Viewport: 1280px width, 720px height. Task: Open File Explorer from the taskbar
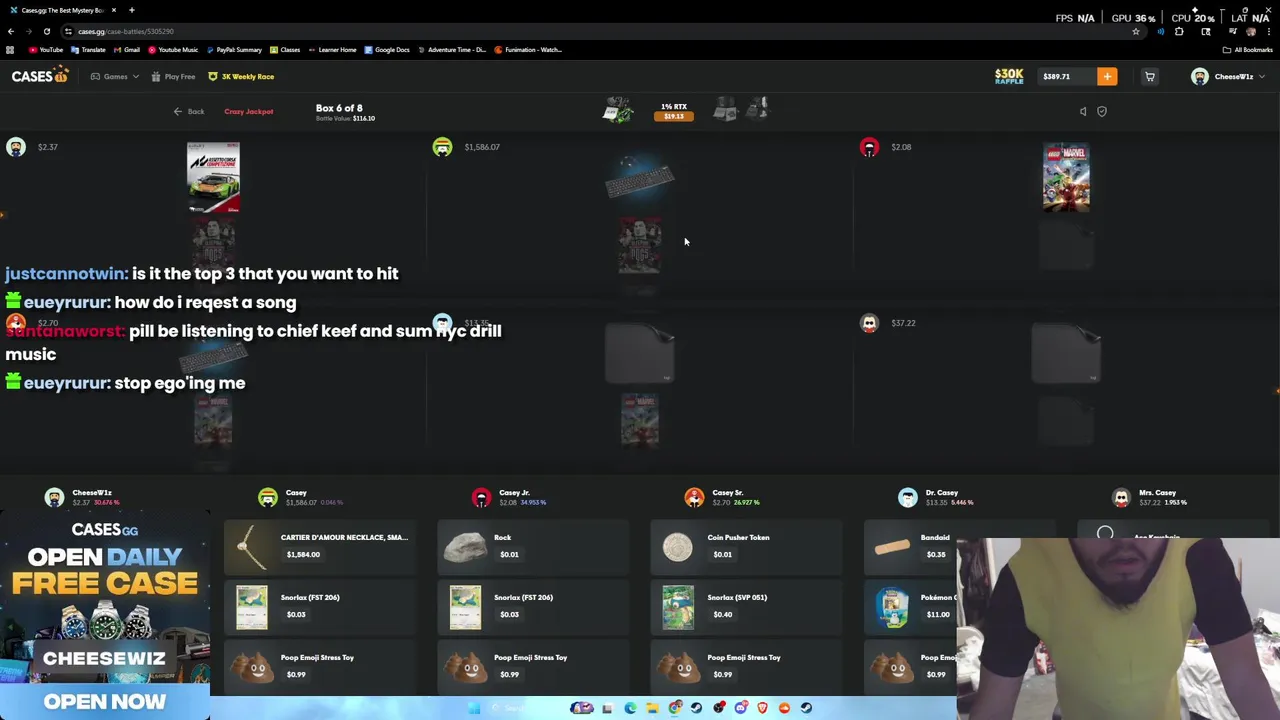652,708
